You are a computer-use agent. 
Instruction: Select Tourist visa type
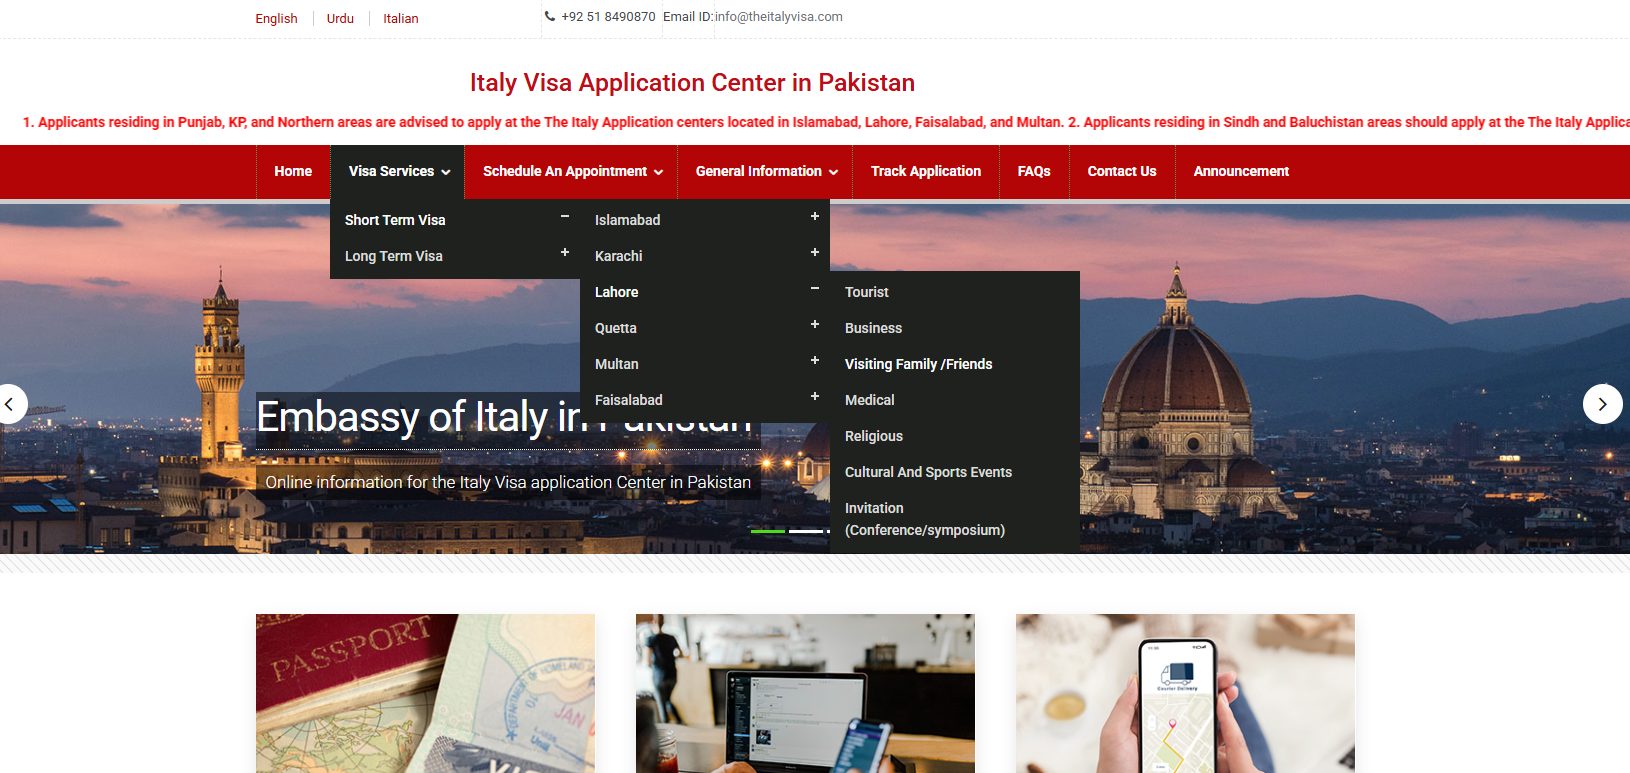(x=867, y=292)
